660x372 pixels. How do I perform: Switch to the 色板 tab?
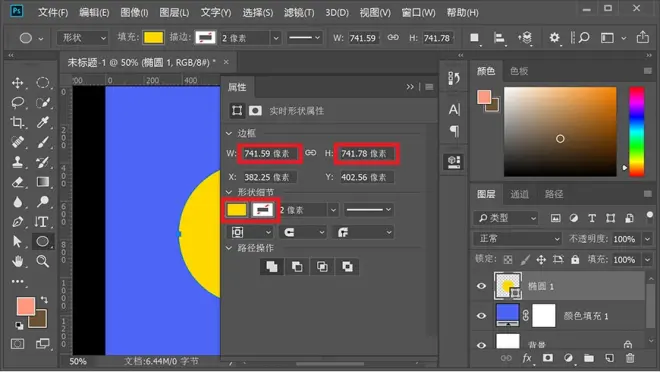click(x=519, y=71)
